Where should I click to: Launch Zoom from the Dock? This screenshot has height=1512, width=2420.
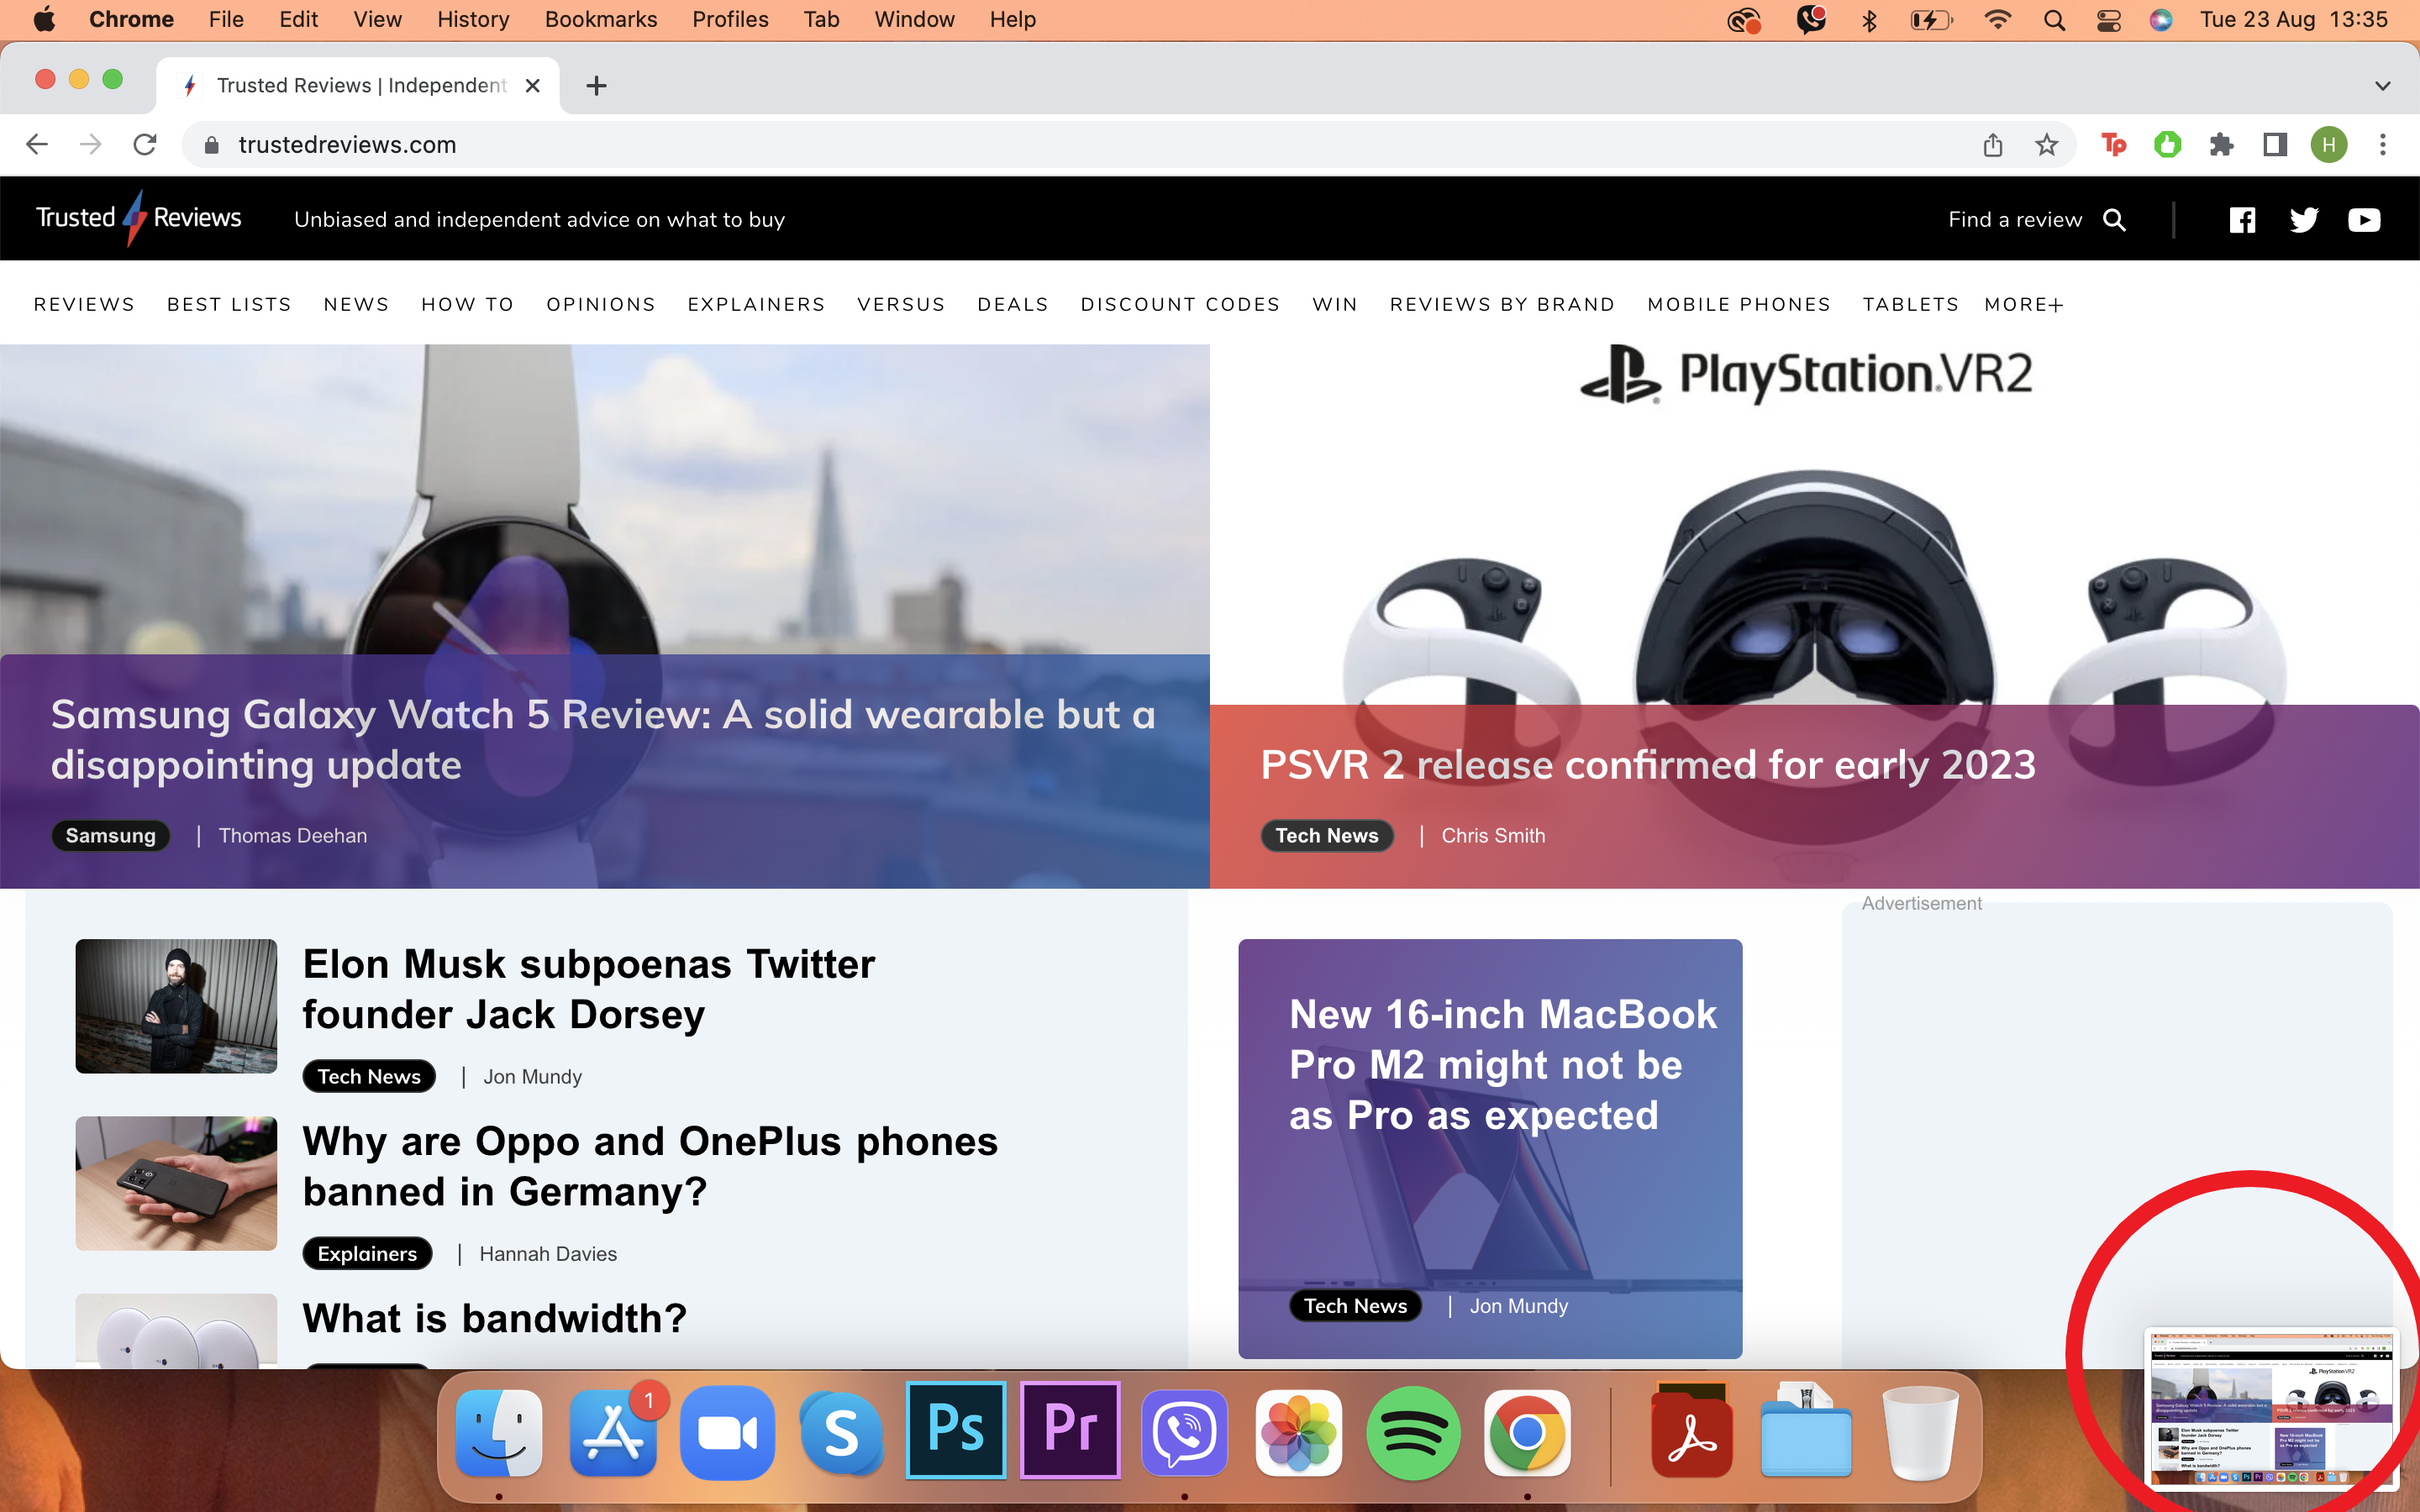coord(727,1433)
